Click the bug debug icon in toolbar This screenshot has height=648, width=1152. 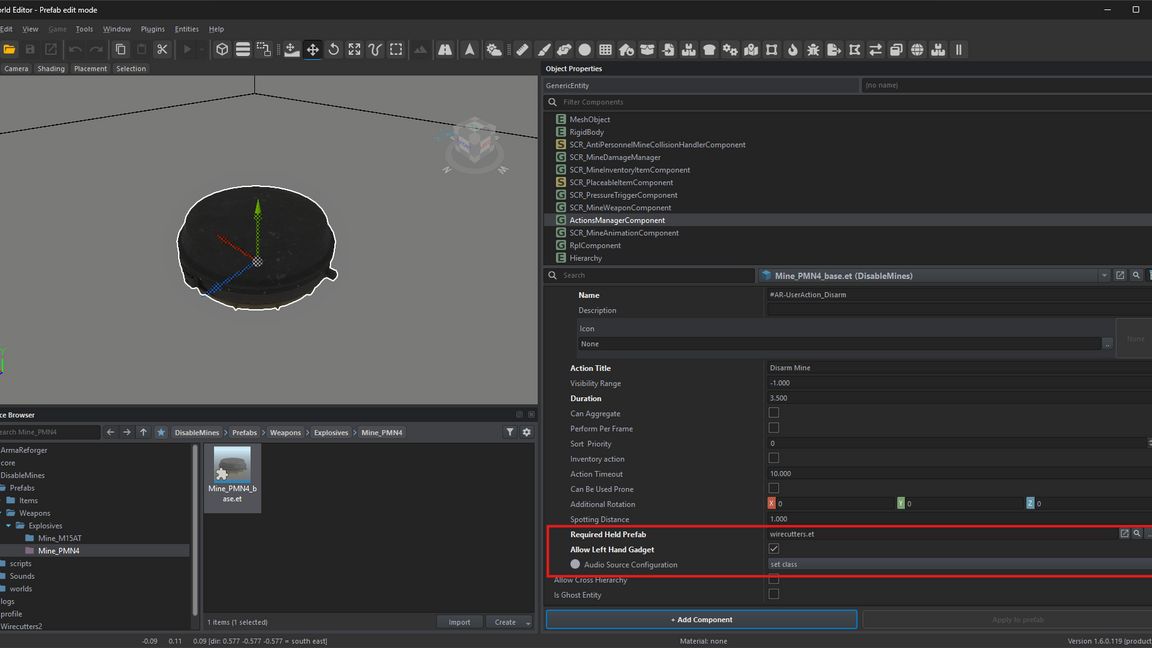click(x=813, y=49)
